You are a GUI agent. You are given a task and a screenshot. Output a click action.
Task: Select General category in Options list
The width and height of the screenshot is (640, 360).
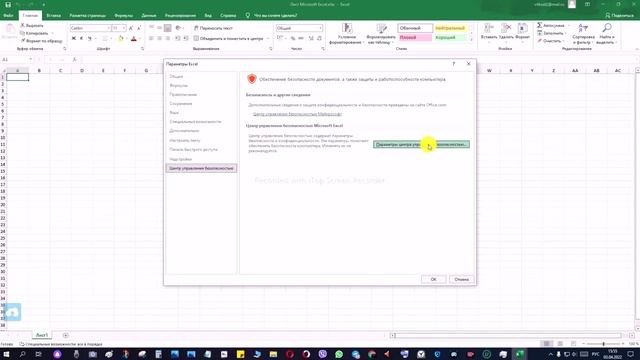point(176,76)
